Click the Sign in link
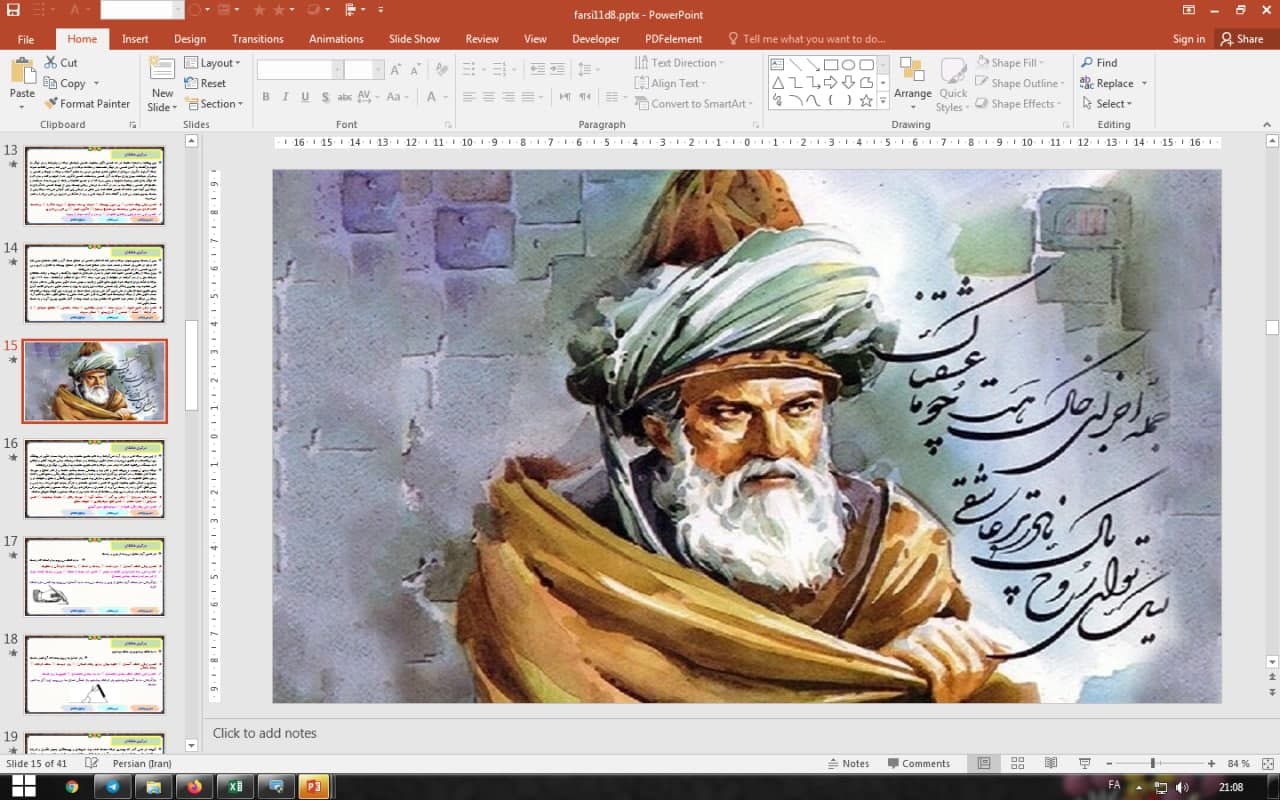The height and width of the screenshot is (800, 1280). 1189,39
